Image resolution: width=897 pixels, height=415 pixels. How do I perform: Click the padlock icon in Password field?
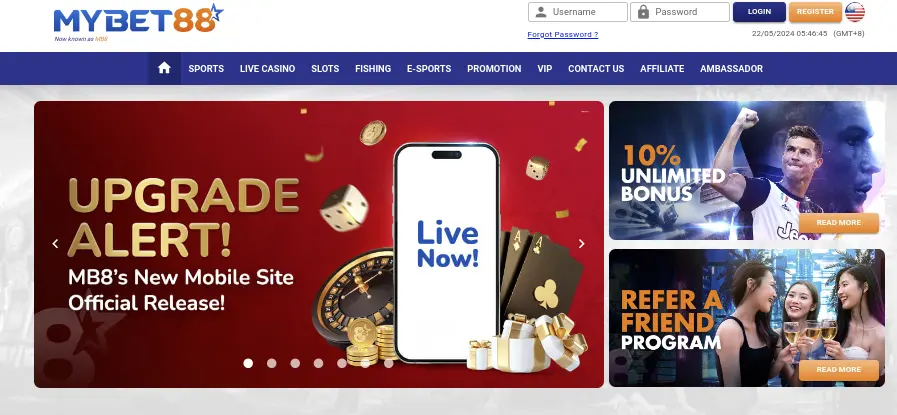(643, 12)
